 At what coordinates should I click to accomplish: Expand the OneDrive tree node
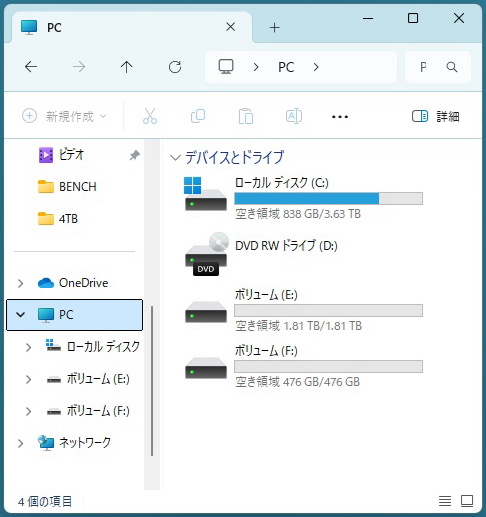pyautogui.click(x=21, y=283)
